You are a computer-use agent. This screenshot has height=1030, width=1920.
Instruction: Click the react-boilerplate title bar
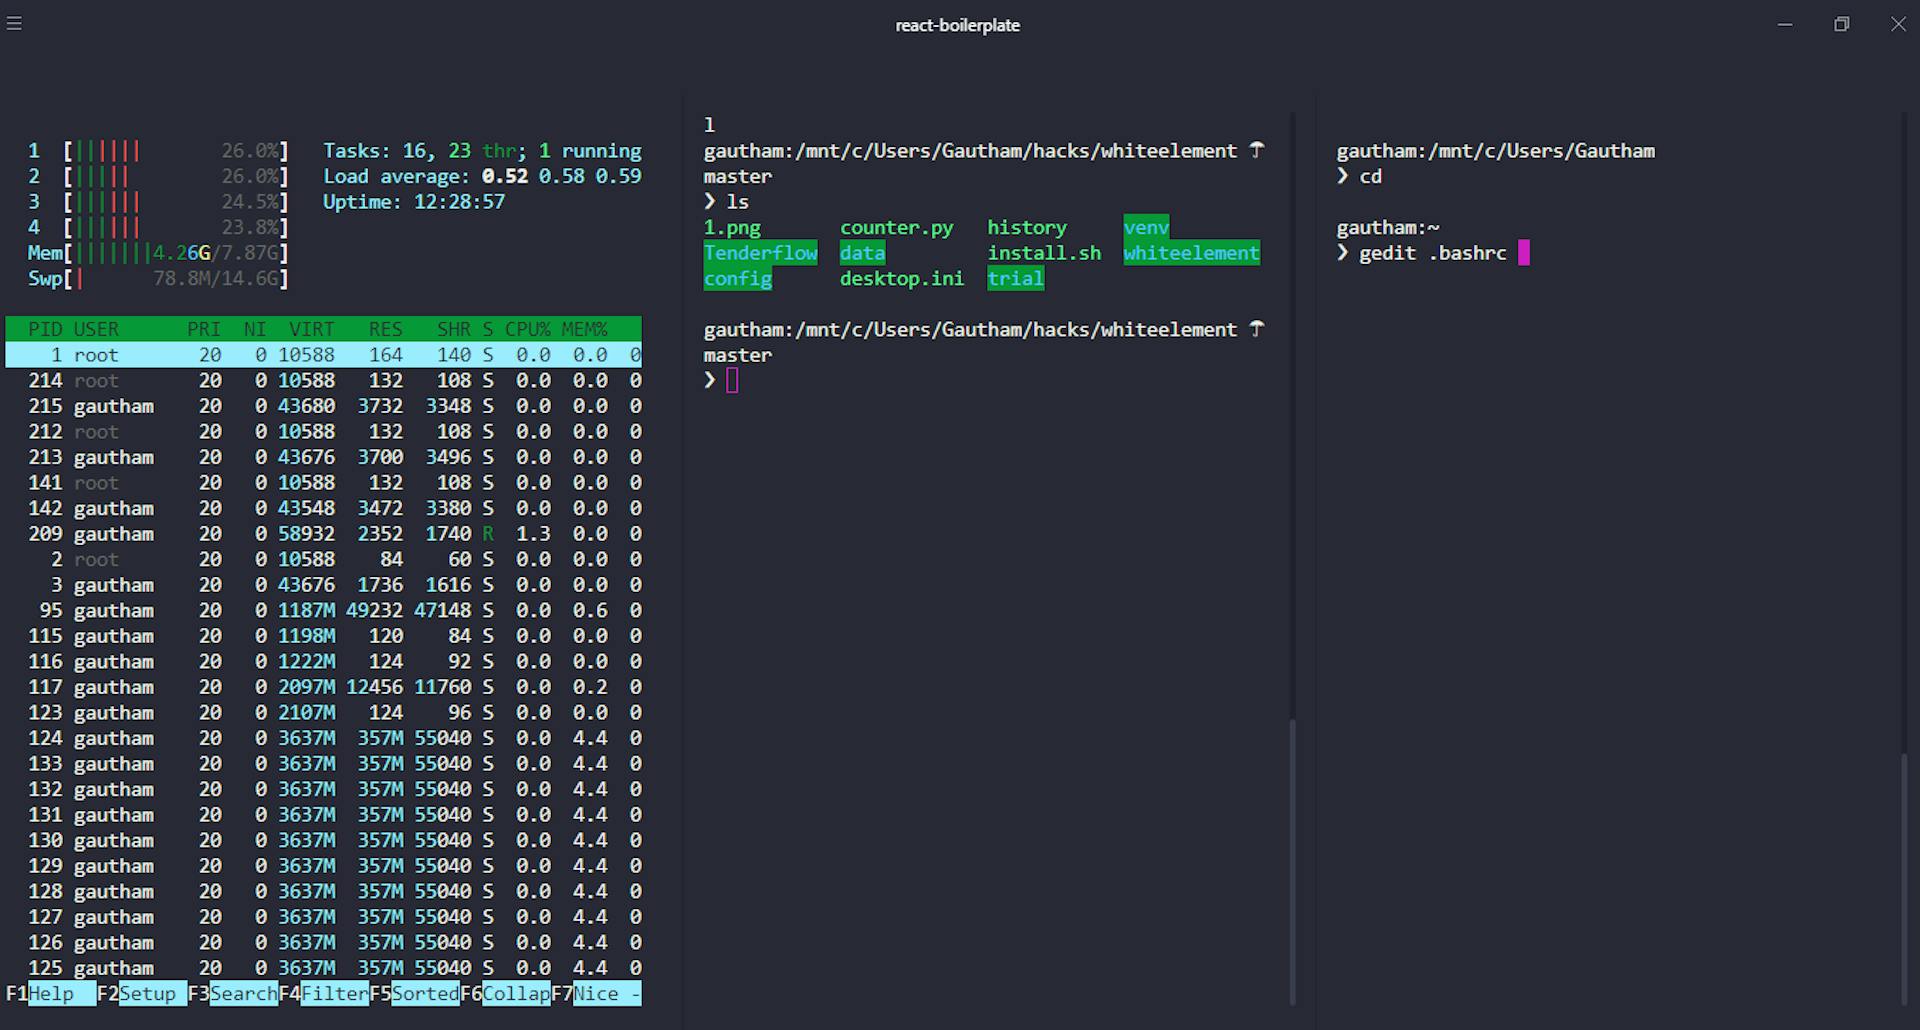957,24
